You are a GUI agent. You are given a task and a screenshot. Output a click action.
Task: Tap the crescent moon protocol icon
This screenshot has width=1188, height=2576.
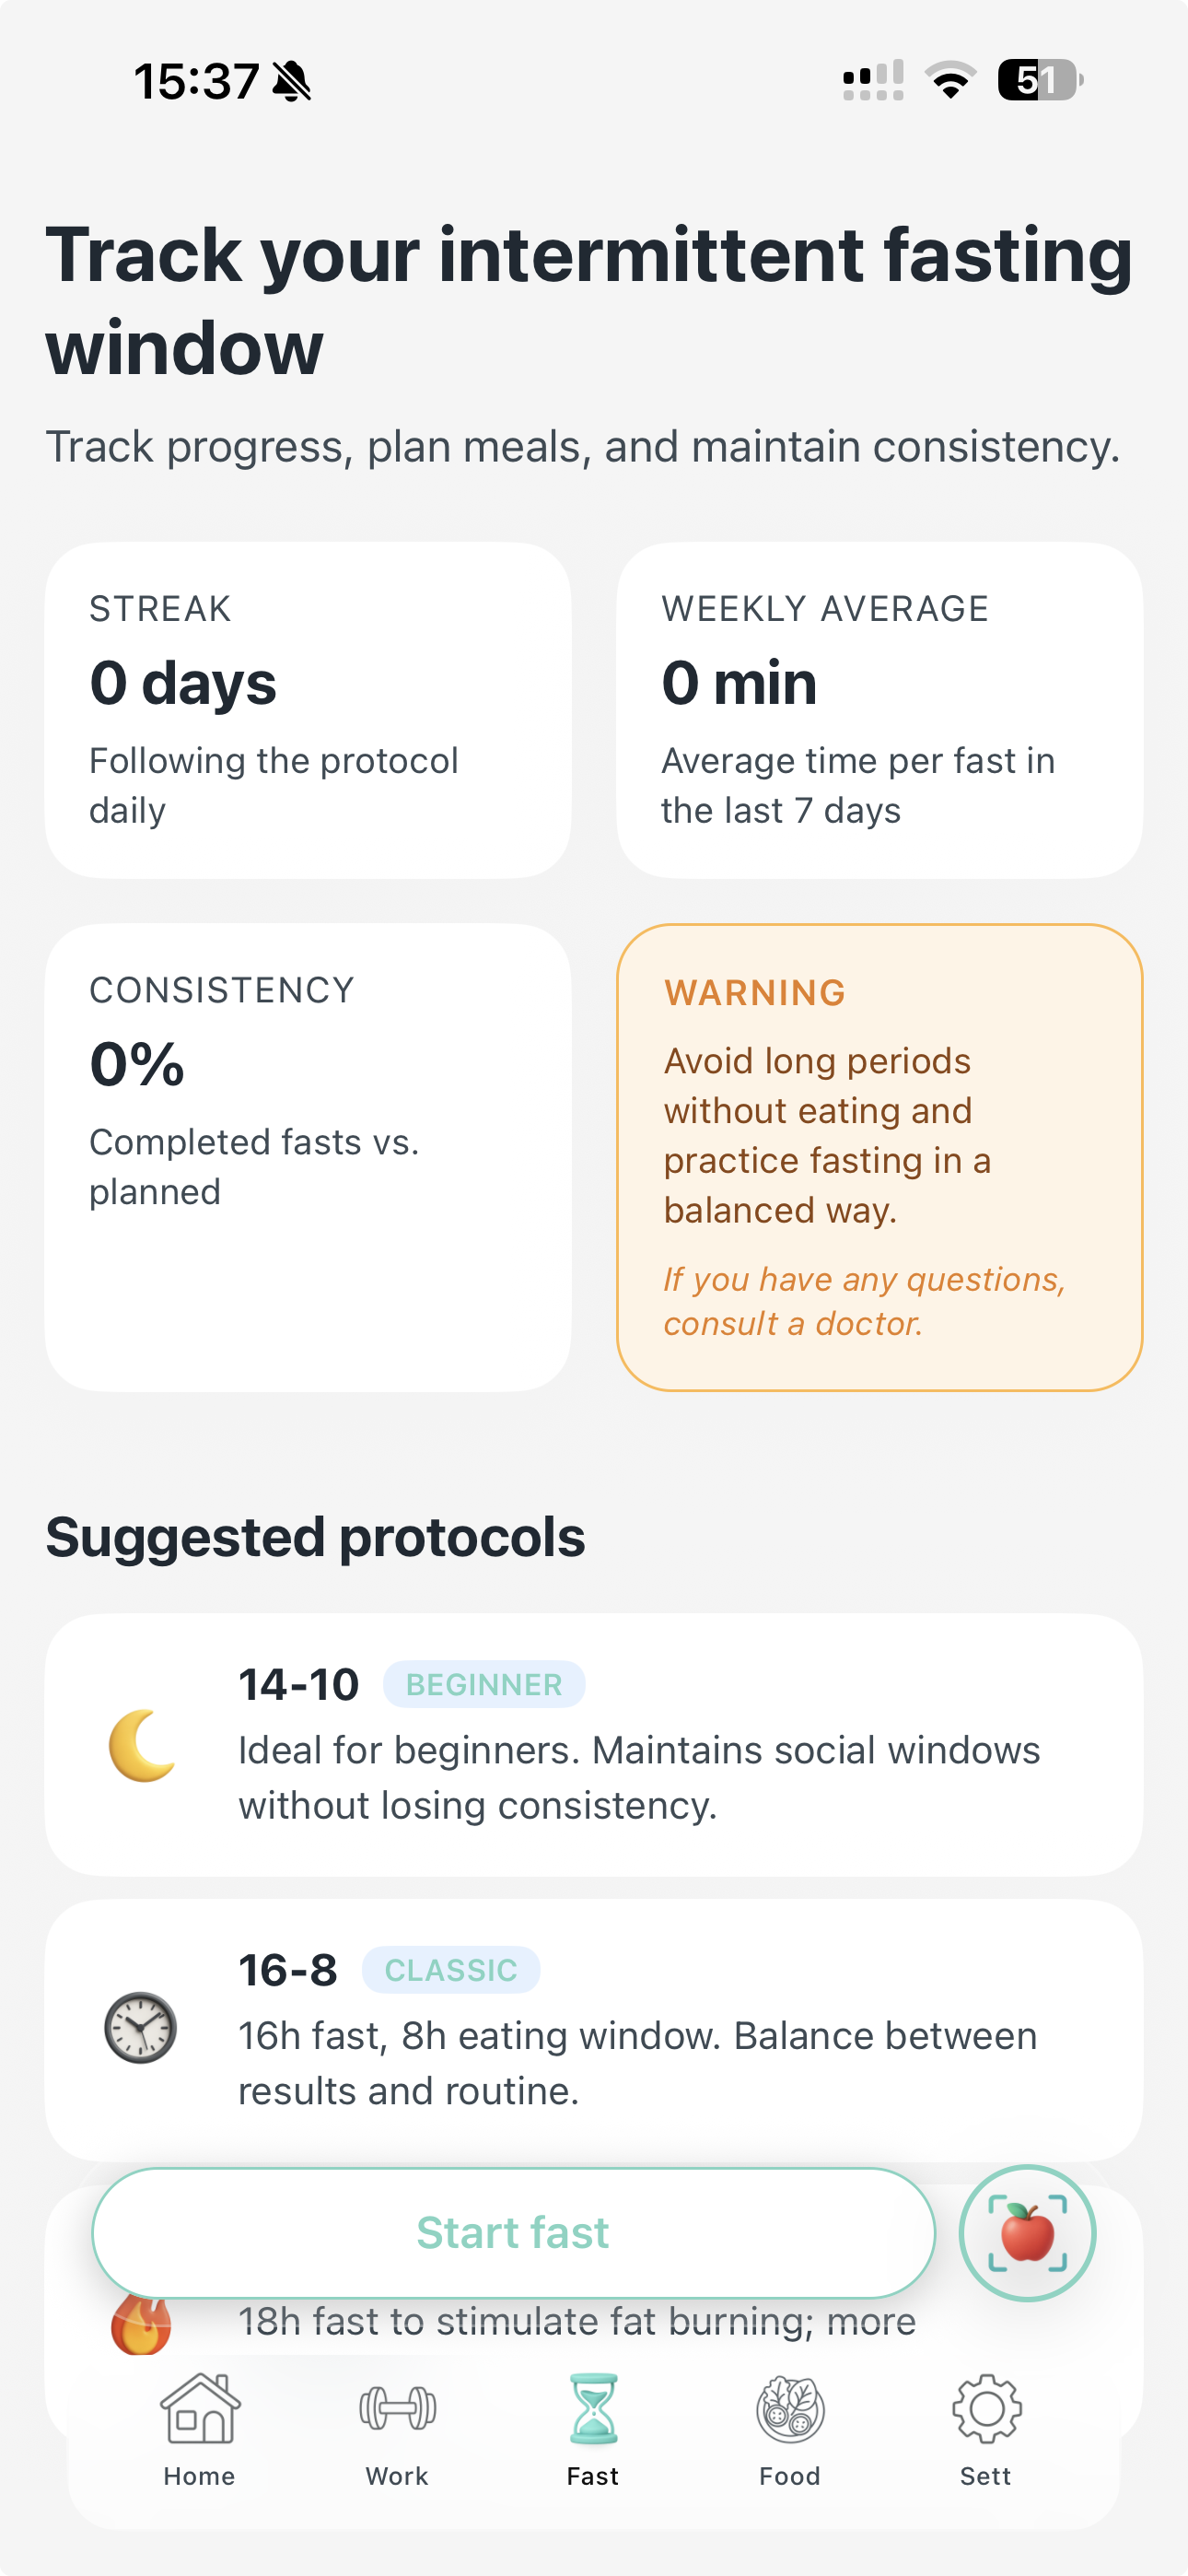(141, 1745)
